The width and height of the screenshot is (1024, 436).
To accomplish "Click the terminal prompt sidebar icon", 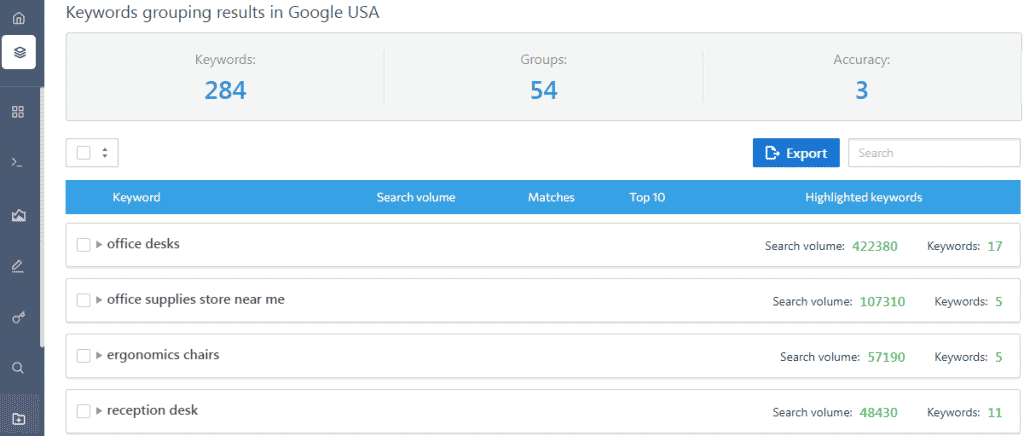I will click(x=18, y=162).
